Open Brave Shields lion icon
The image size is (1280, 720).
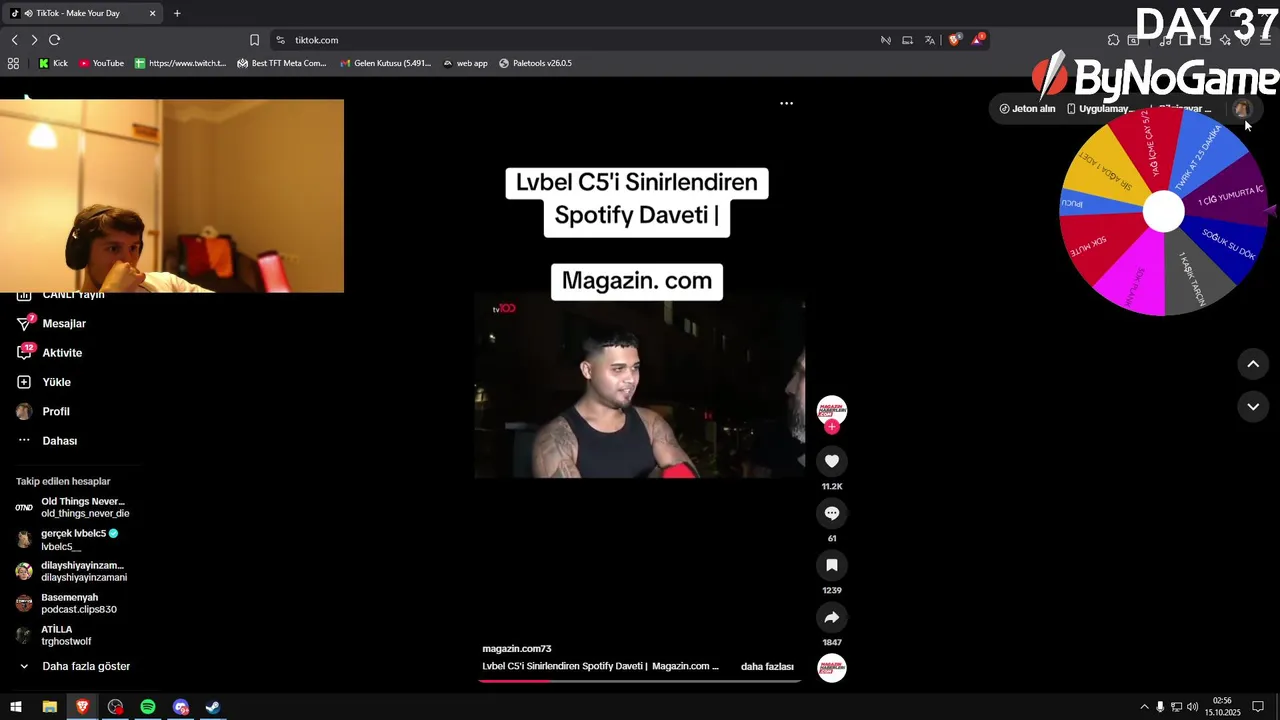tap(954, 40)
